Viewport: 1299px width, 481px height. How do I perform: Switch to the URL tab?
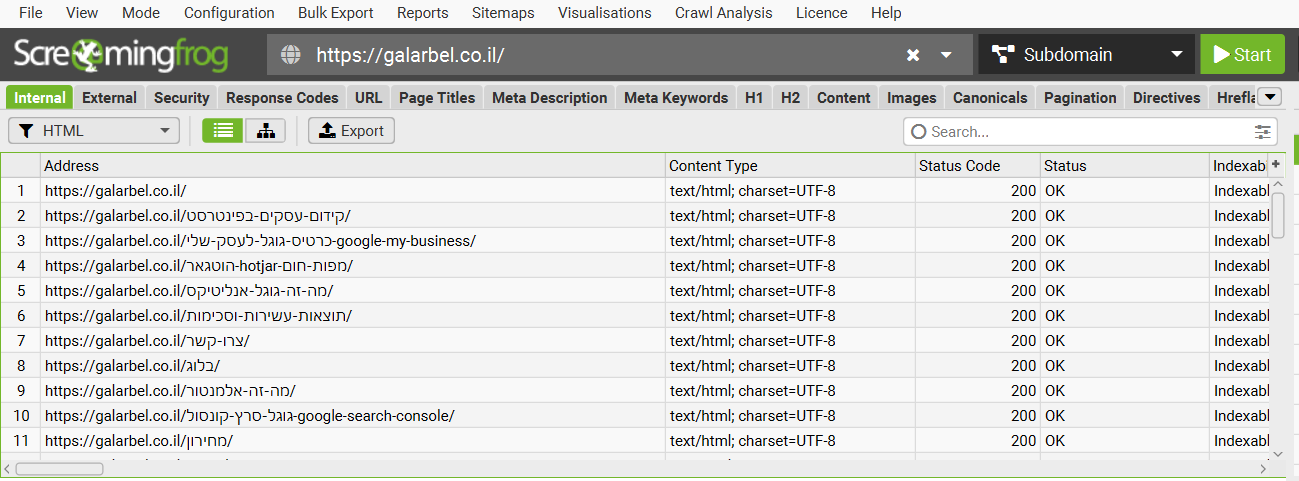coord(368,98)
